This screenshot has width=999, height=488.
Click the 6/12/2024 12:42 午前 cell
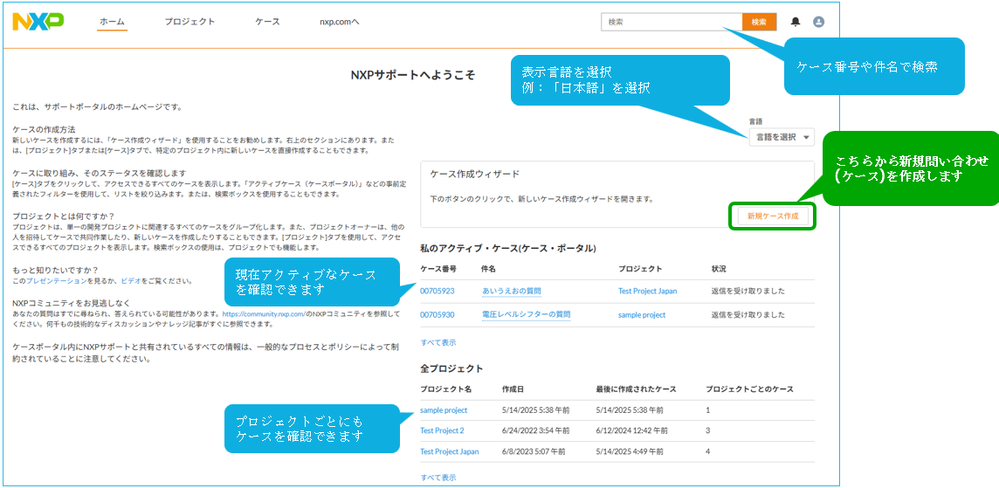point(630,431)
